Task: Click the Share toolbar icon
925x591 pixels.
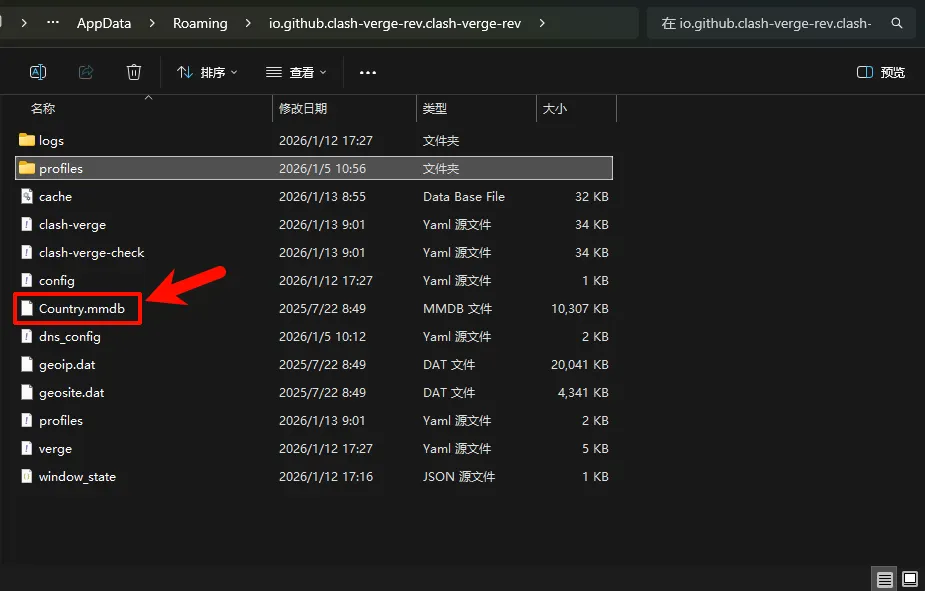Action: 86,72
